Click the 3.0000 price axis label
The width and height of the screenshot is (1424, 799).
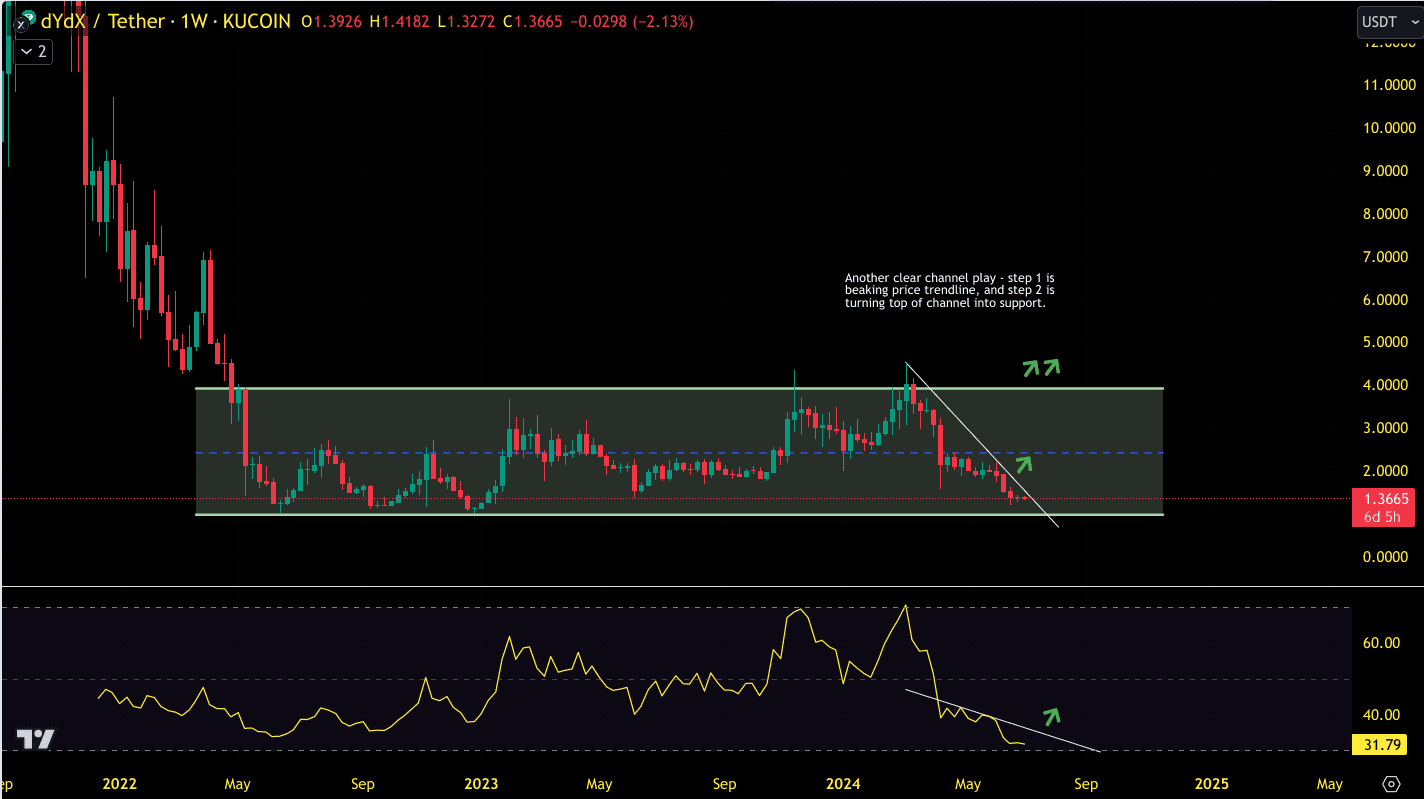coord(1384,428)
